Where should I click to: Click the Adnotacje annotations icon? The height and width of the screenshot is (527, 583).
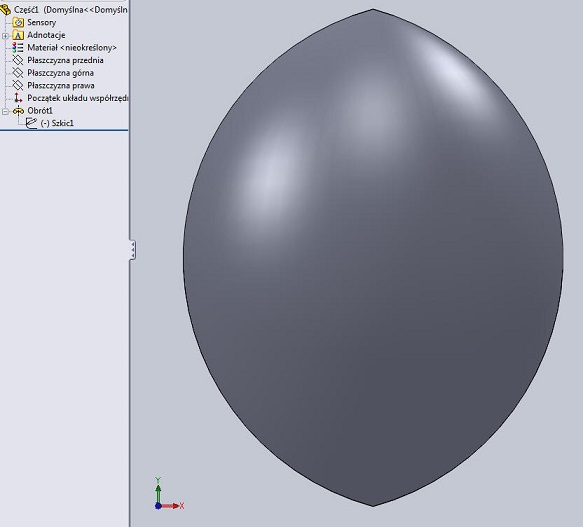[18, 35]
